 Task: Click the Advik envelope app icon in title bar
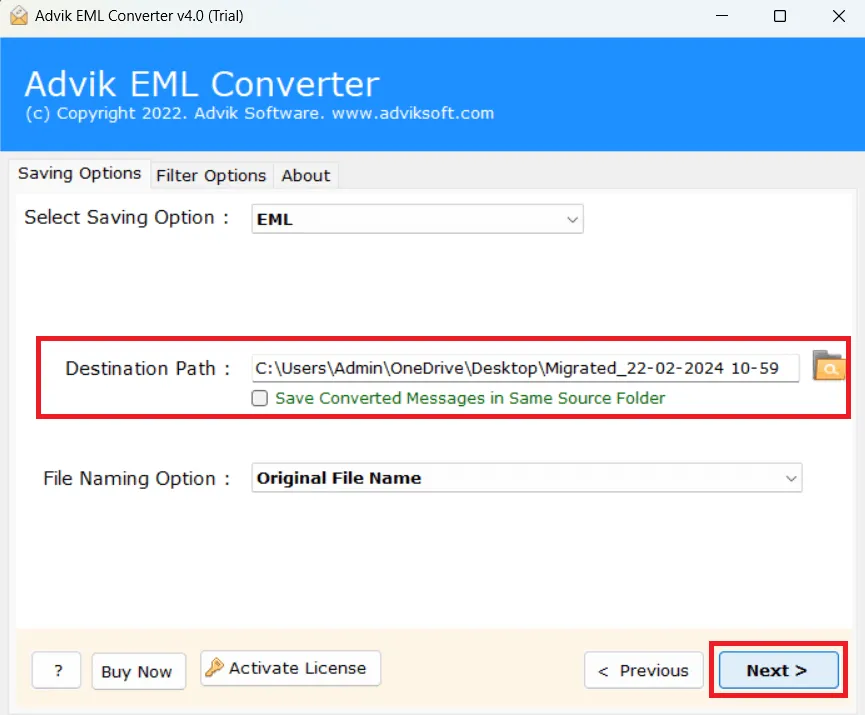pos(18,15)
